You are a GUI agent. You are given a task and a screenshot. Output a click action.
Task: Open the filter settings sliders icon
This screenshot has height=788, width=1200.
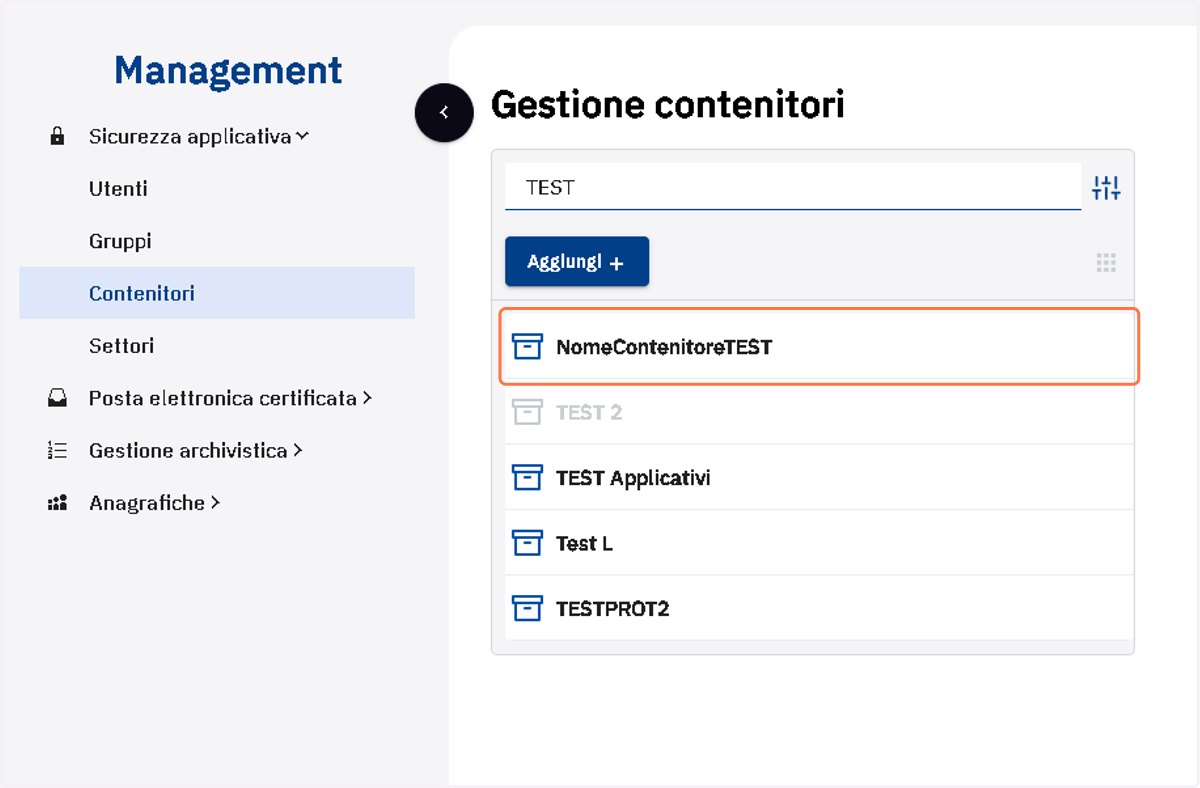(x=1106, y=187)
